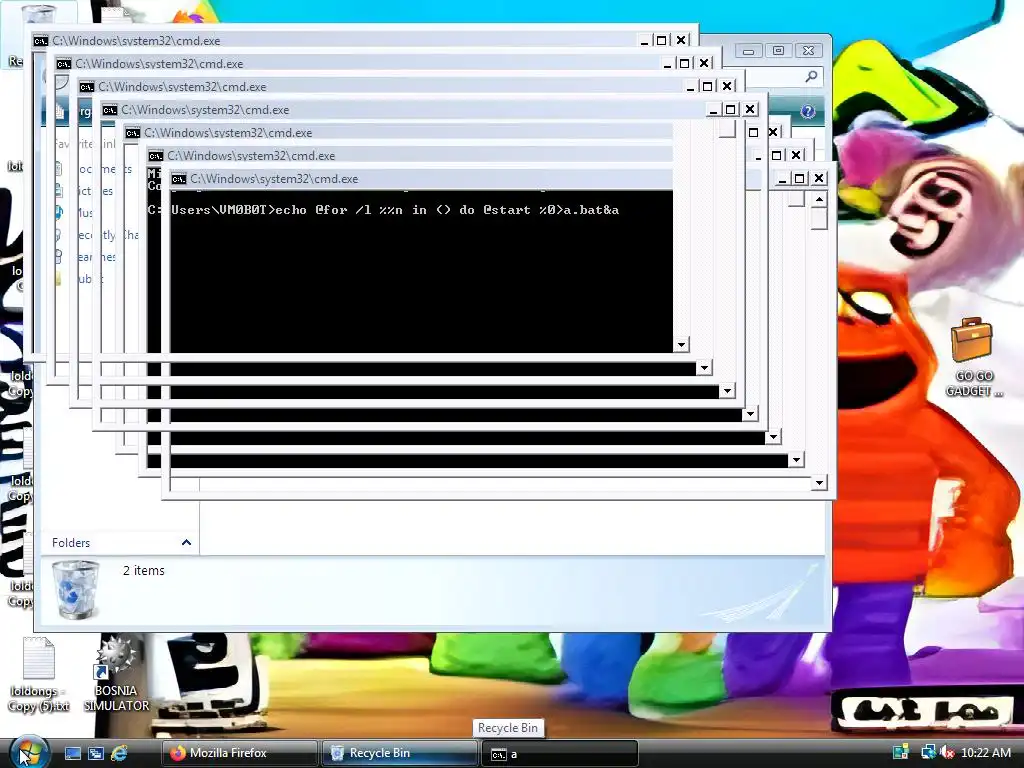Maximize the Recycle Bin explorer window

(x=778, y=51)
